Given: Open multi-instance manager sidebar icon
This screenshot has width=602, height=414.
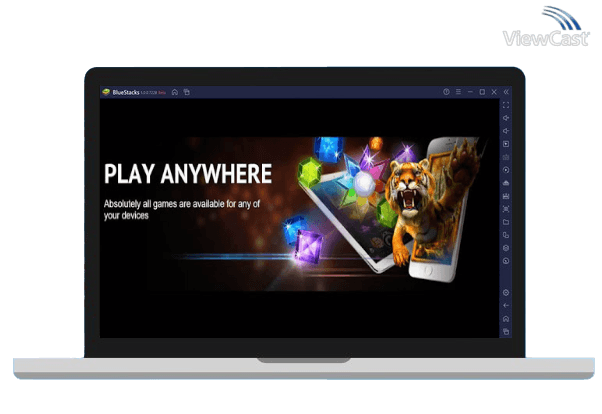Looking at the screenshot, I should tap(506, 235).
